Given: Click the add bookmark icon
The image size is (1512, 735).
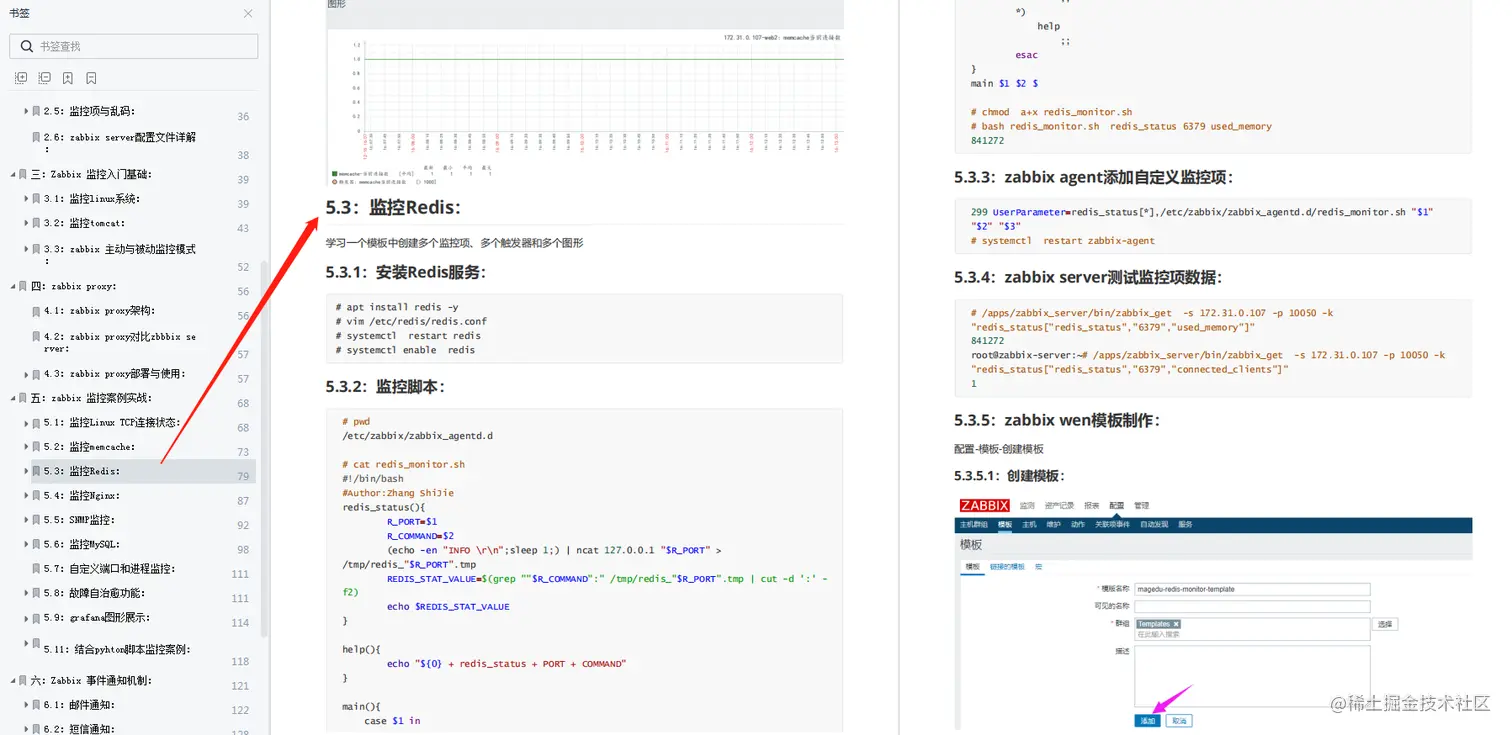Looking at the screenshot, I should coord(68,78).
